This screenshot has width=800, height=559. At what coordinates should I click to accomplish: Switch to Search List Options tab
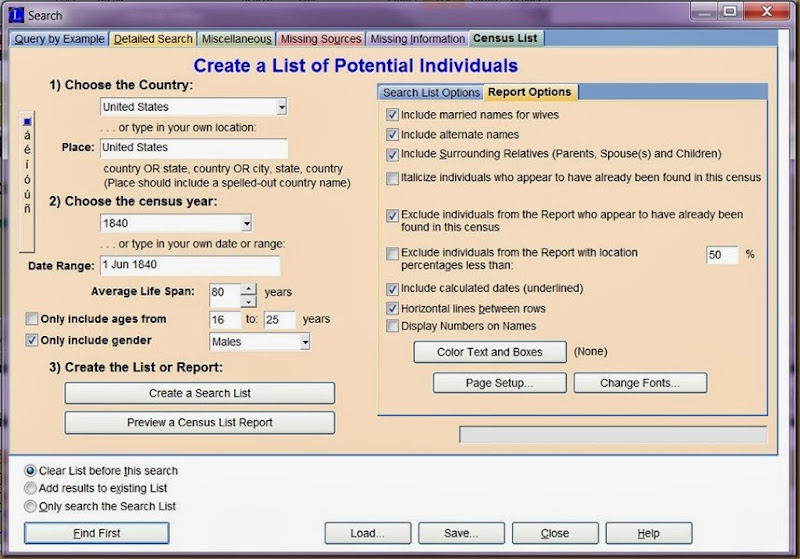click(x=431, y=92)
